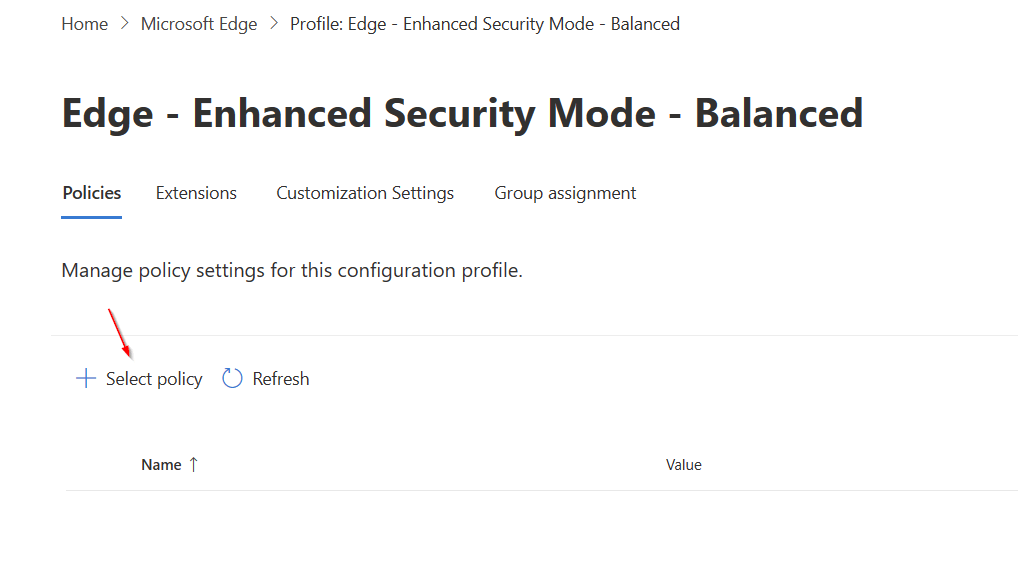The width and height of the screenshot is (1018, 563).
Task: Click the circular Refresh arrow icon
Action: (x=232, y=379)
